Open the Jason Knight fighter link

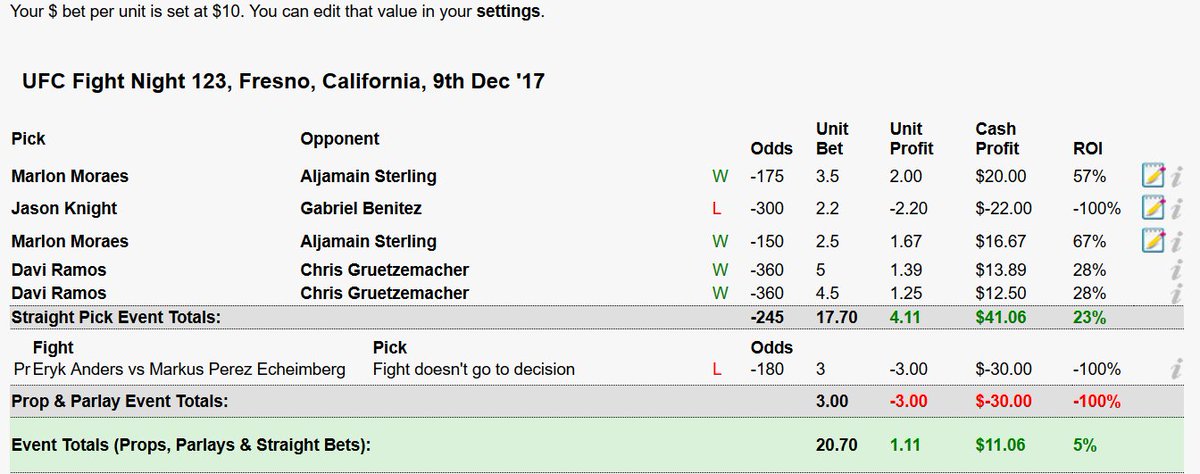(64, 209)
